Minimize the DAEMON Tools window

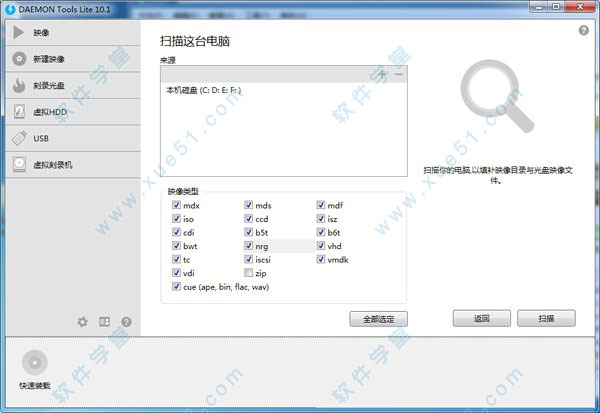(x=539, y=7)
